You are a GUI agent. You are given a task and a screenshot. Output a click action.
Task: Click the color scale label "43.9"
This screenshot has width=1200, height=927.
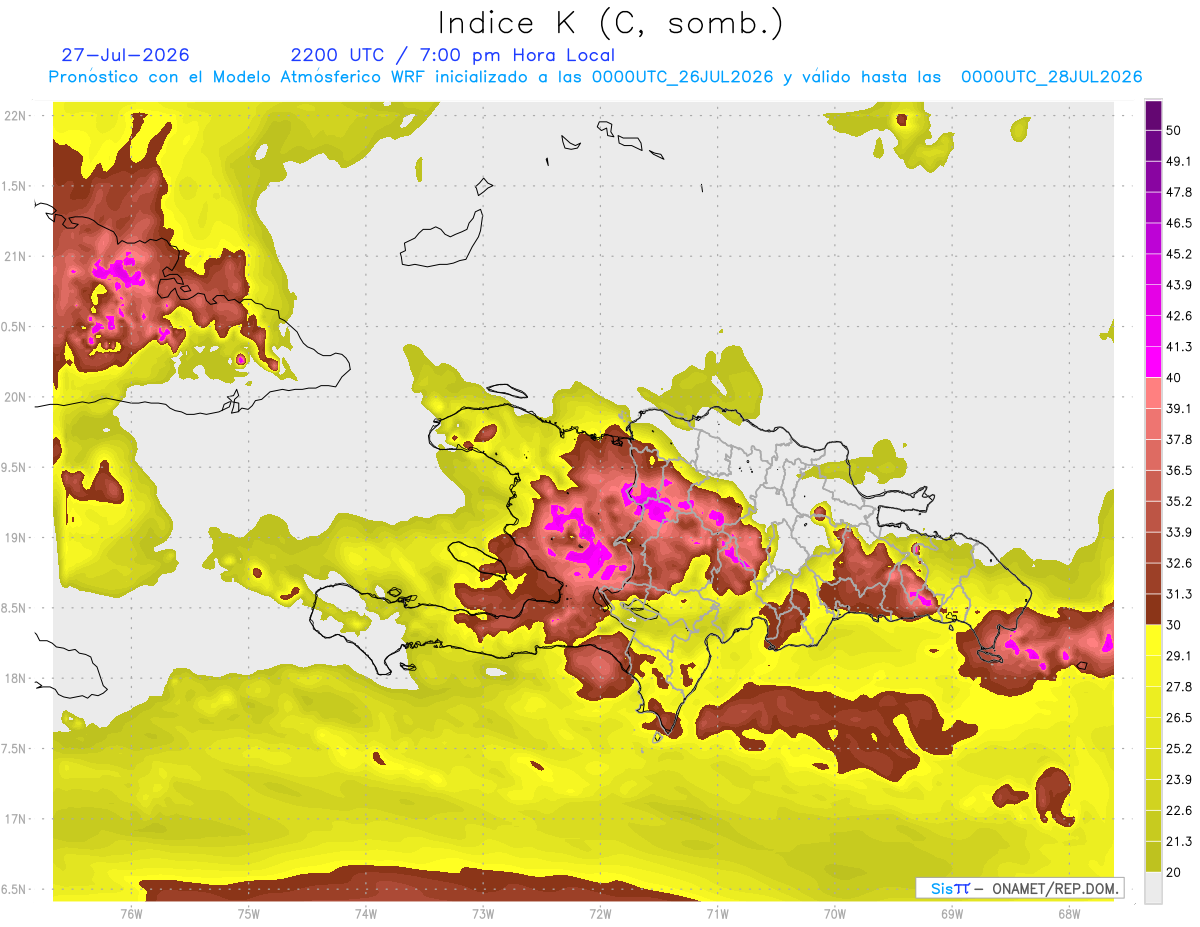[x=1179, y=285]
